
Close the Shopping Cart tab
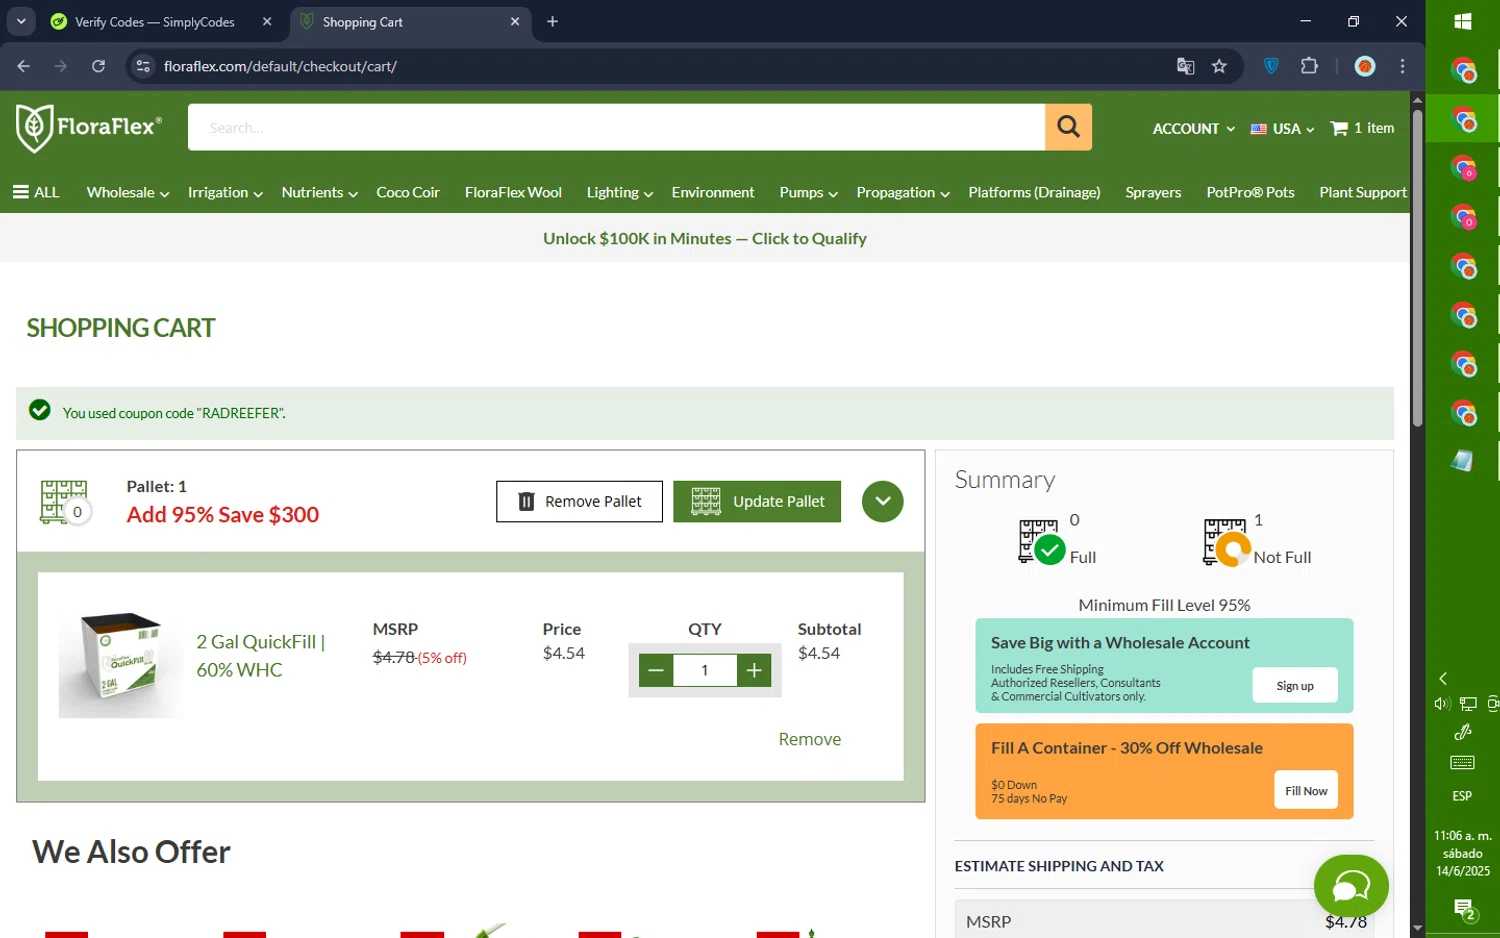[x=515, y=21]
